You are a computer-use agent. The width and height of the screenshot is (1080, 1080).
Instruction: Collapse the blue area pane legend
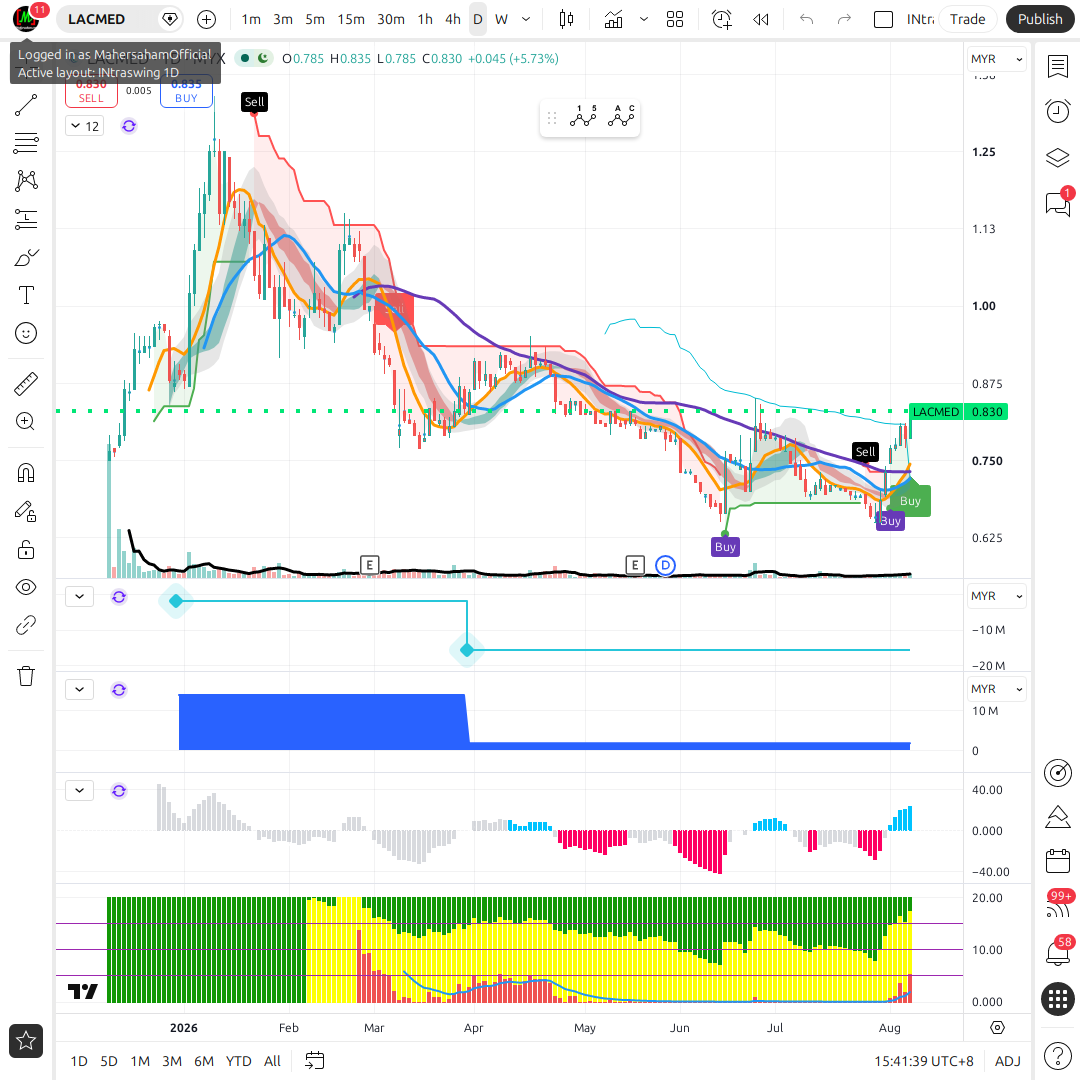(79, 689)
